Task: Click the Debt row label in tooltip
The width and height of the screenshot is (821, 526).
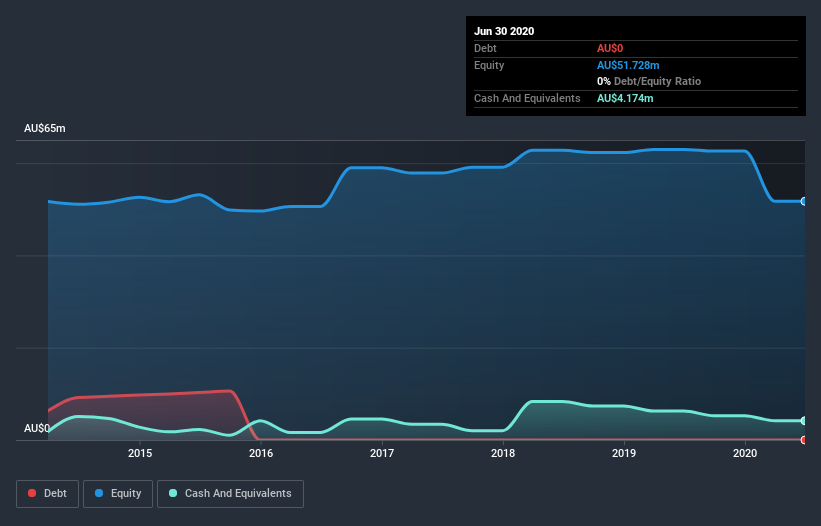Action: [x=485, y=48]
